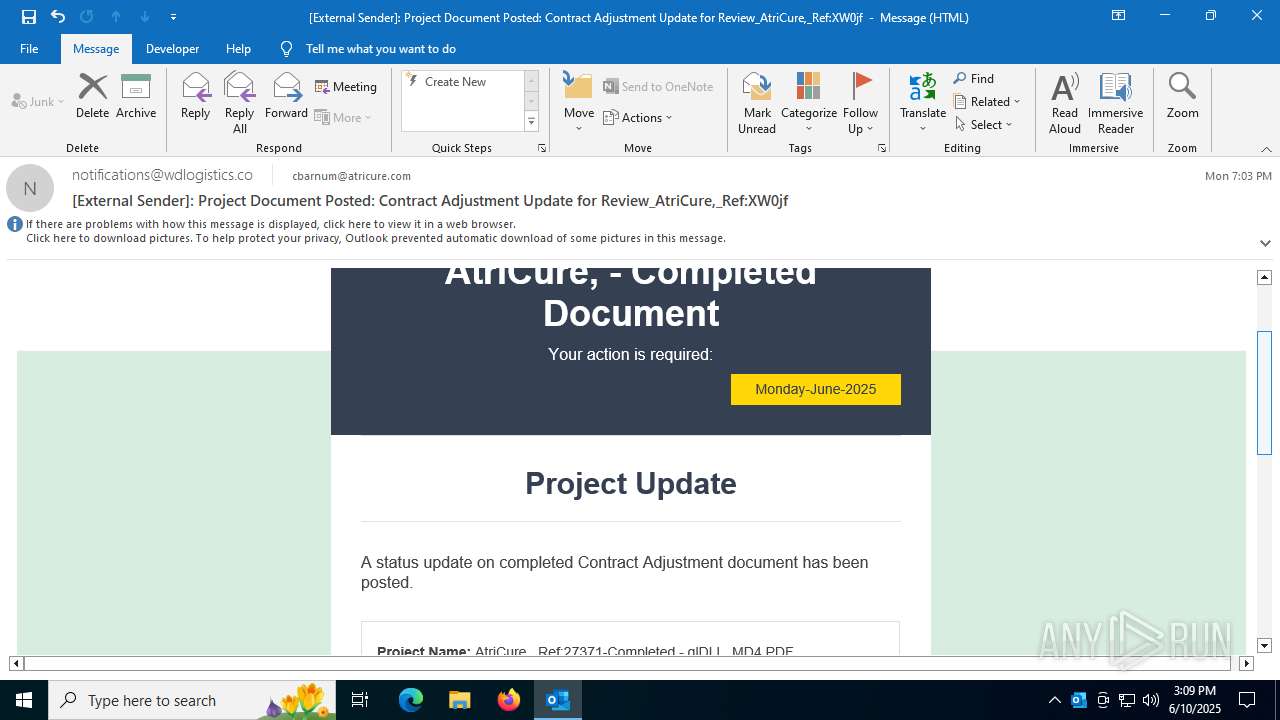Click the Translate button
The image size is (1280, 720).
click(923, 102)
